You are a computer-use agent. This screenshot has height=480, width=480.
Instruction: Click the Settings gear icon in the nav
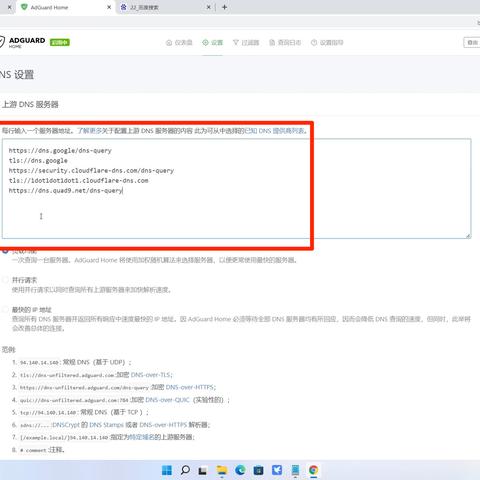point(205,43)
